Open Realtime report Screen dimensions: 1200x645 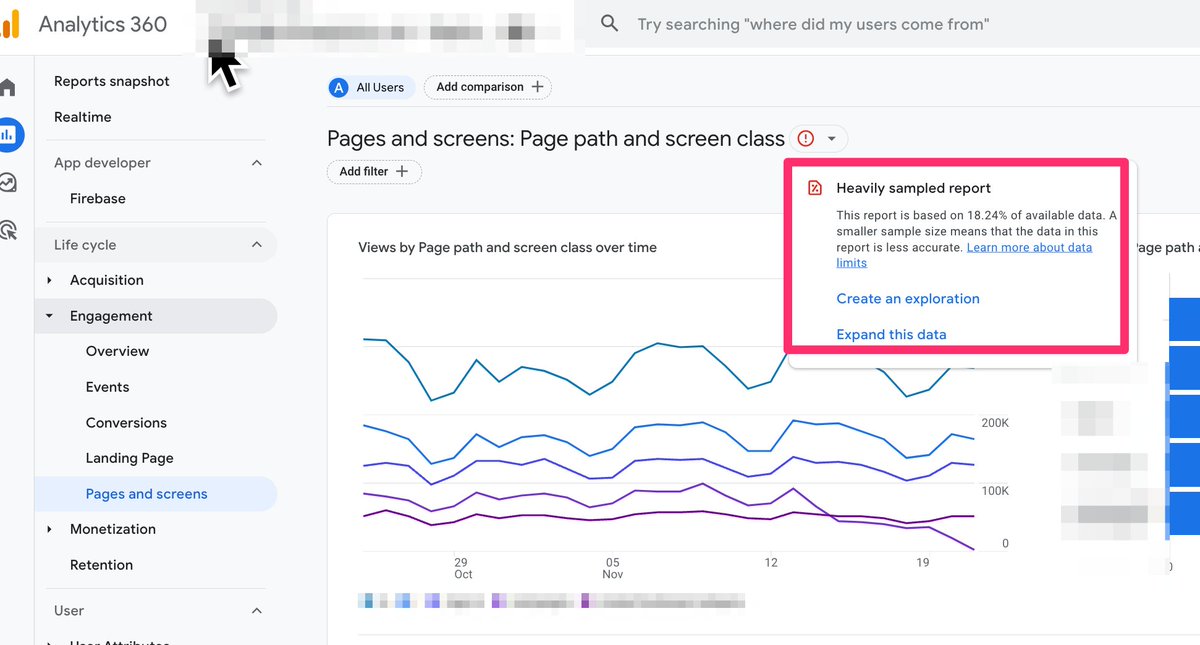click(83, 117)
